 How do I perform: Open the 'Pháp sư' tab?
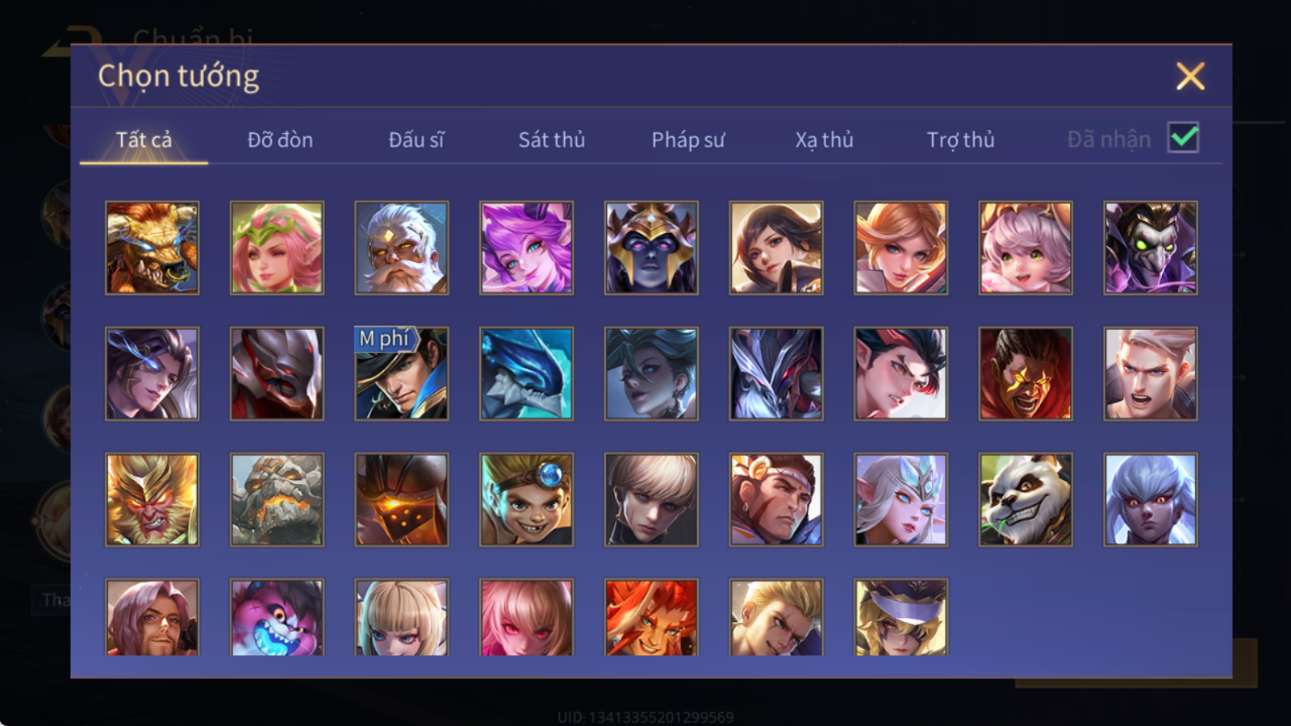688,140
